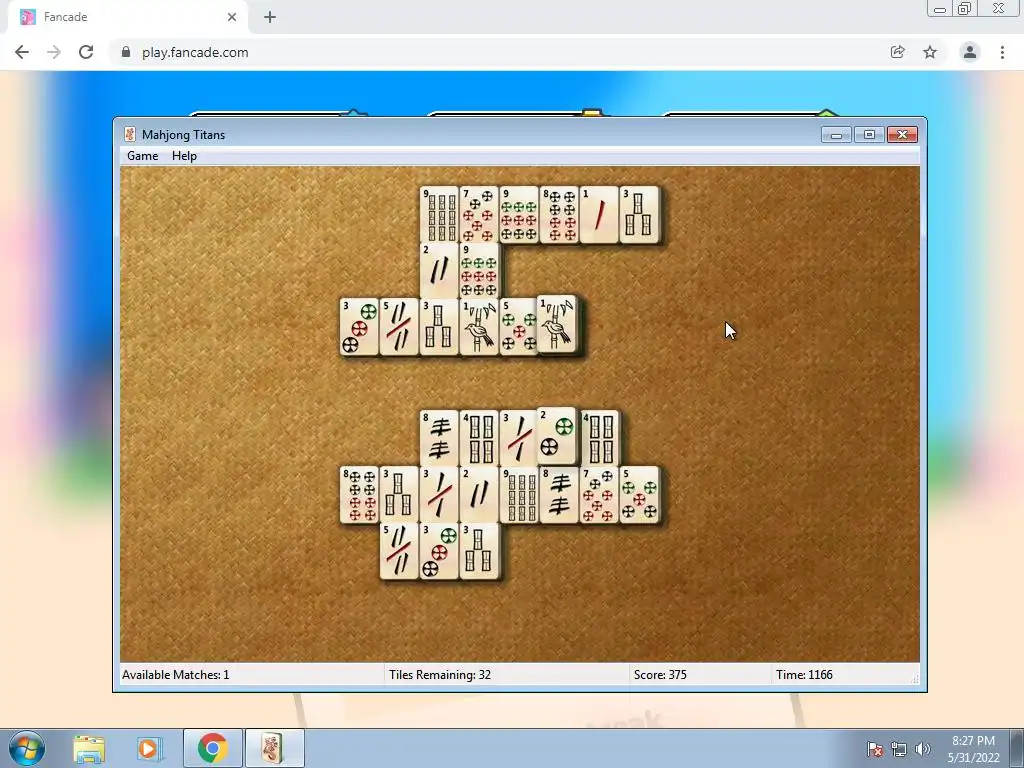Close the Fancade tab
The height and width of the screenshot is (768, 1024).
pos(232,17)
